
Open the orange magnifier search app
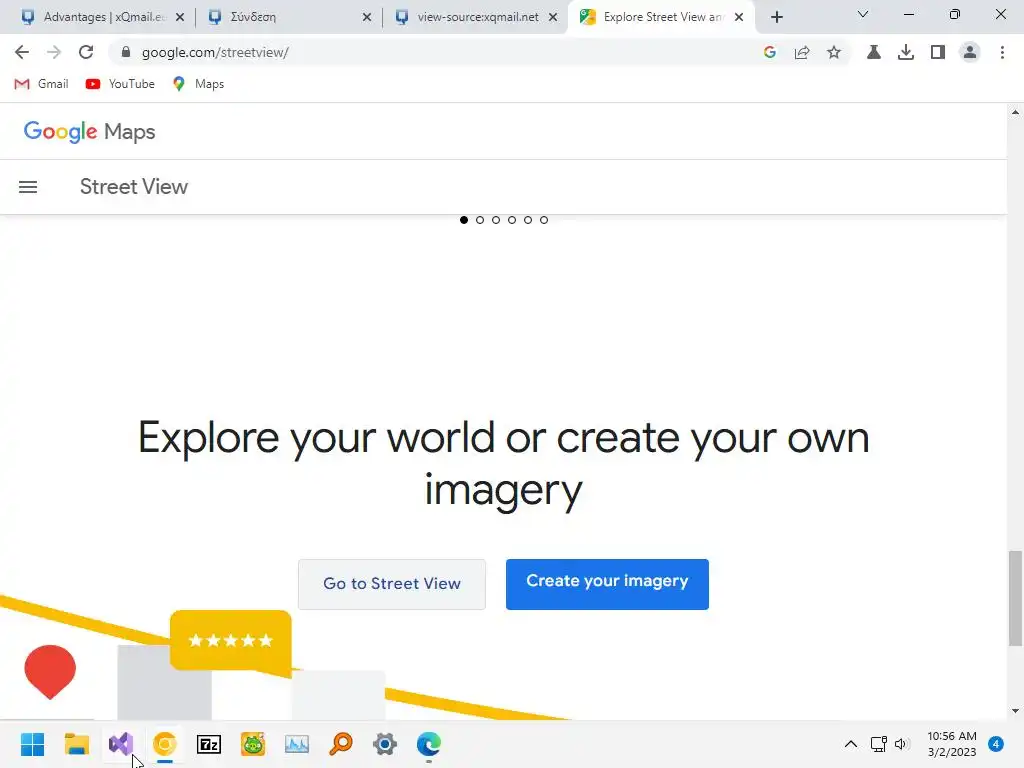pos(341,744)
